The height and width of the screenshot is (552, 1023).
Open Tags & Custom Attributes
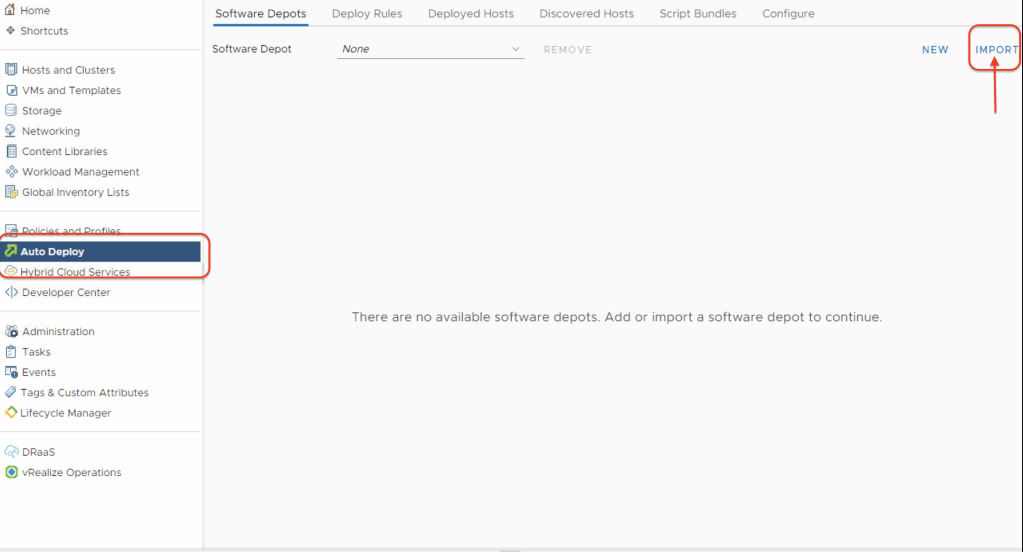(x=84, y=393)
